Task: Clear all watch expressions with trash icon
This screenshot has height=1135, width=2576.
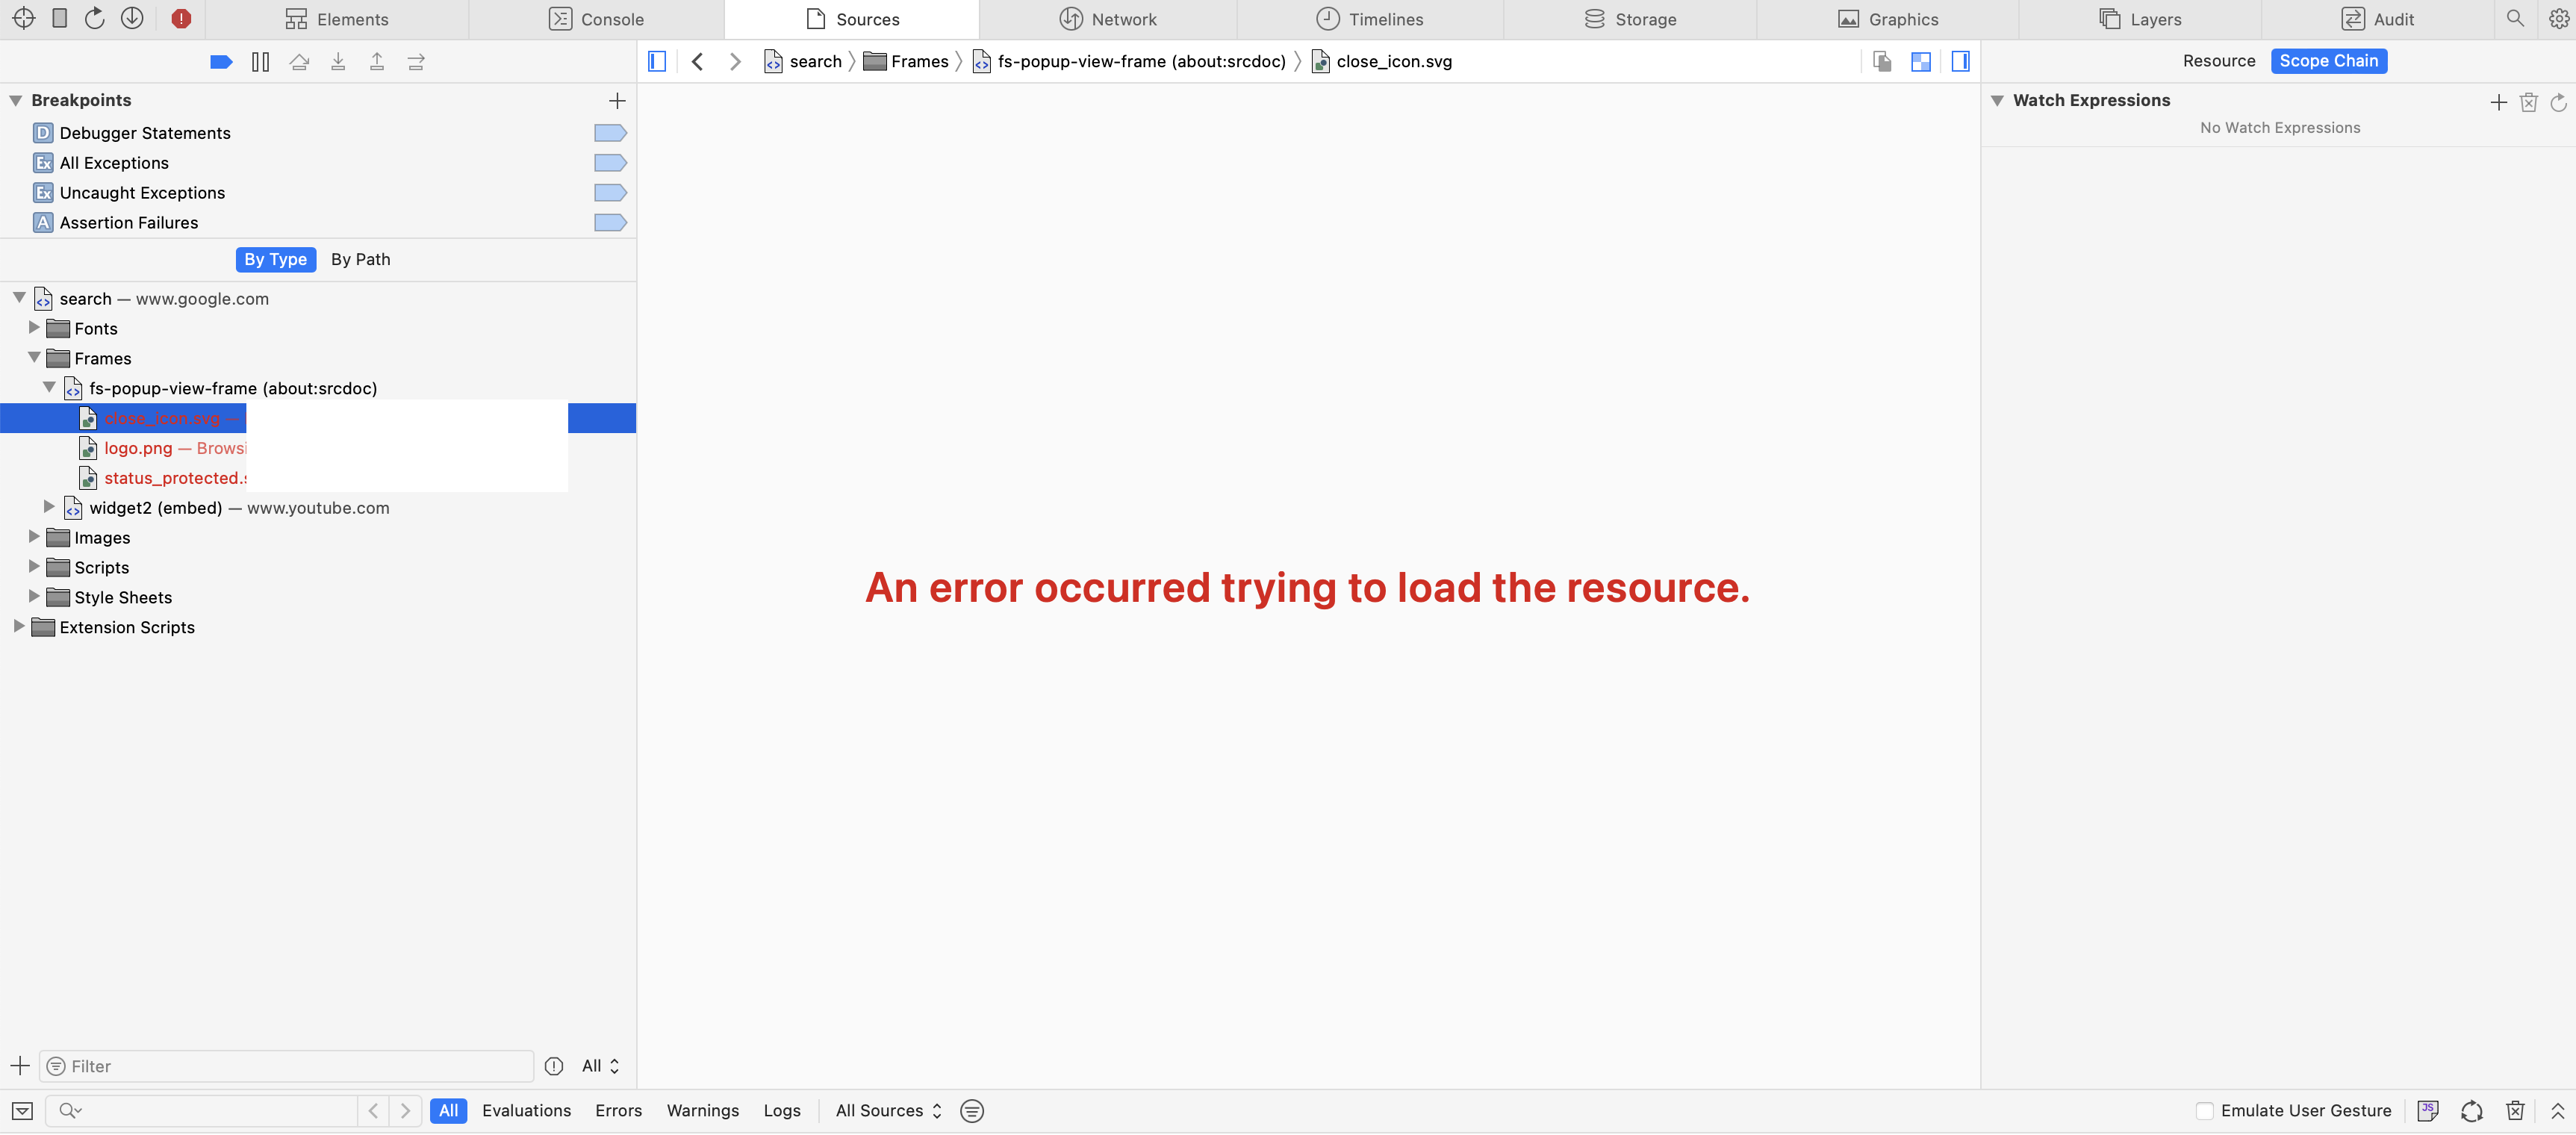Action: tap(2528, 102)
